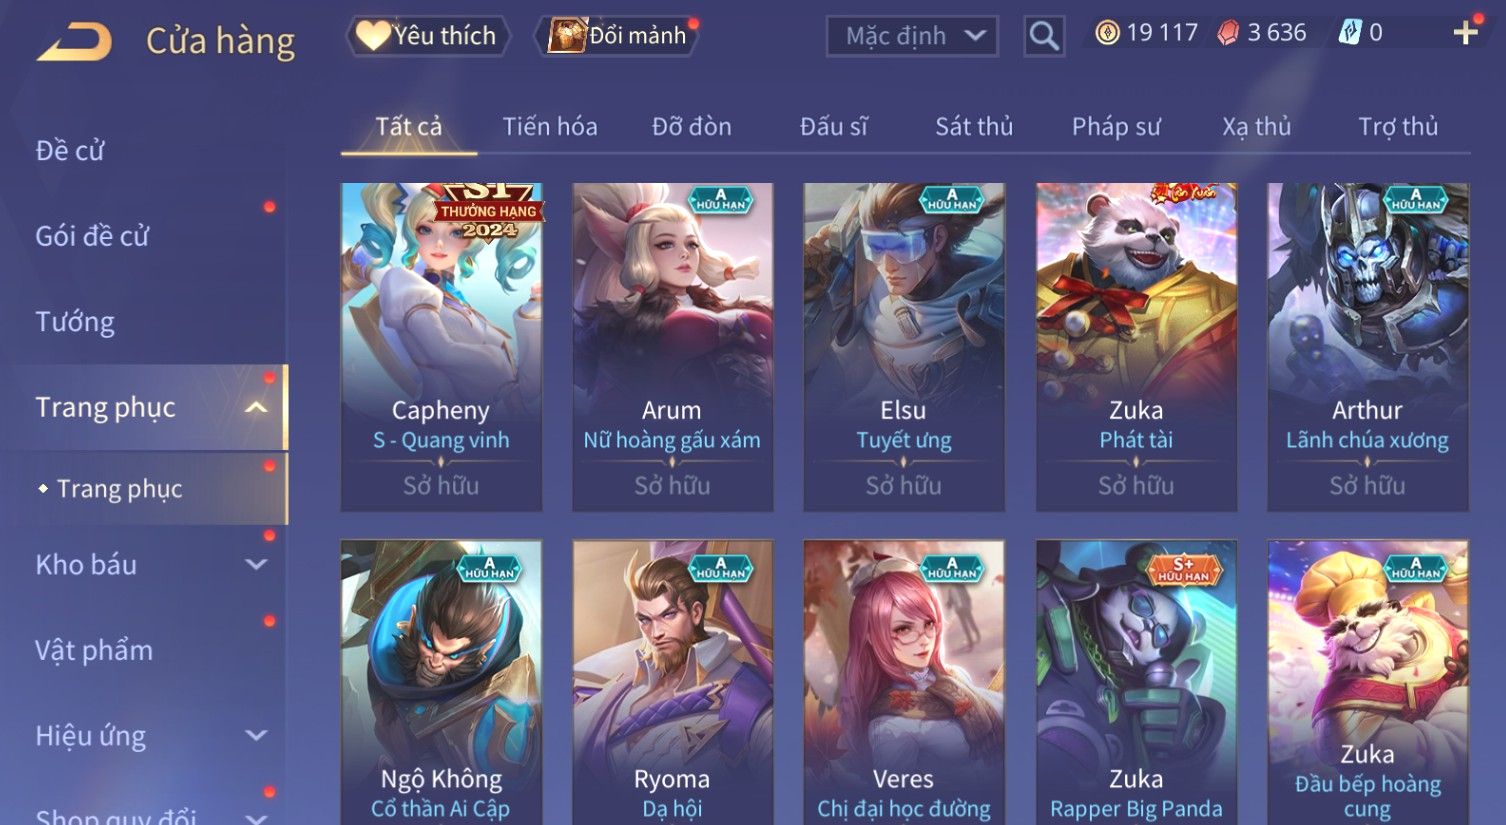Open the Tướng sidebar menu

click(75, 322)
